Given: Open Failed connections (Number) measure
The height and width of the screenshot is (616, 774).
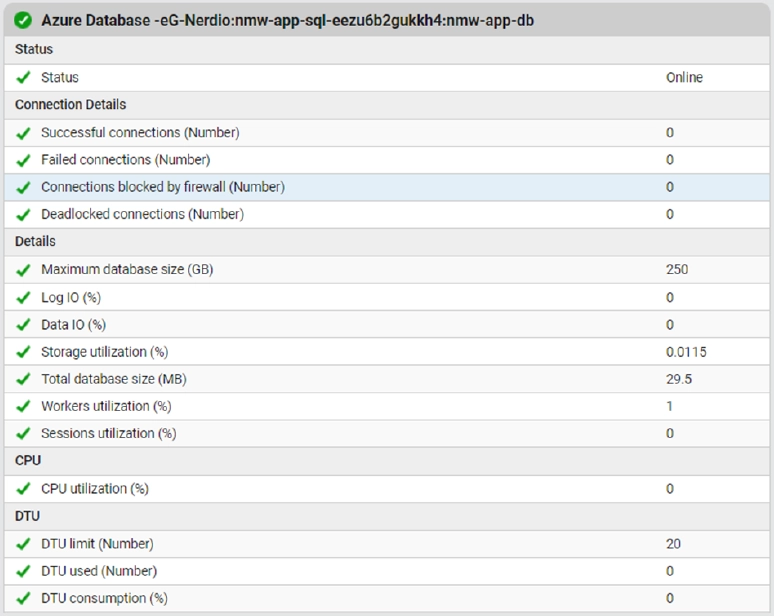Looking at the screenshot, I should [125, 160].
